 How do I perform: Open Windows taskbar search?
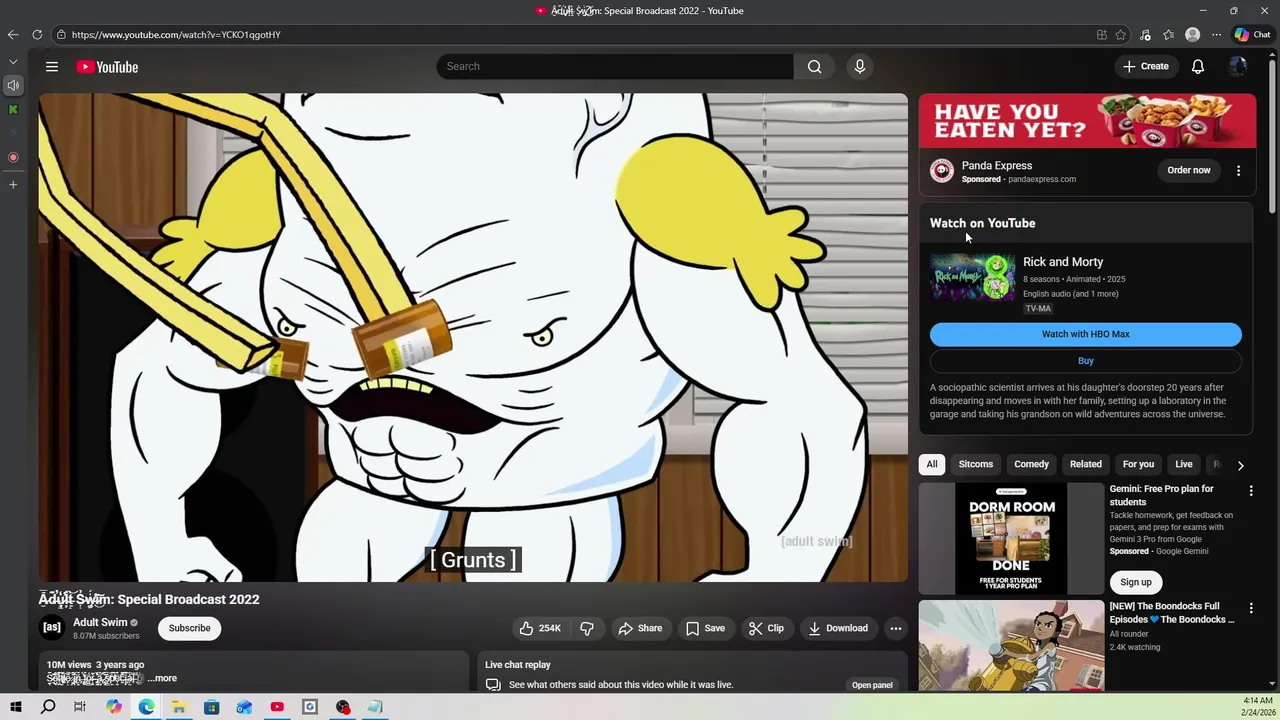(x=48, y=707)
